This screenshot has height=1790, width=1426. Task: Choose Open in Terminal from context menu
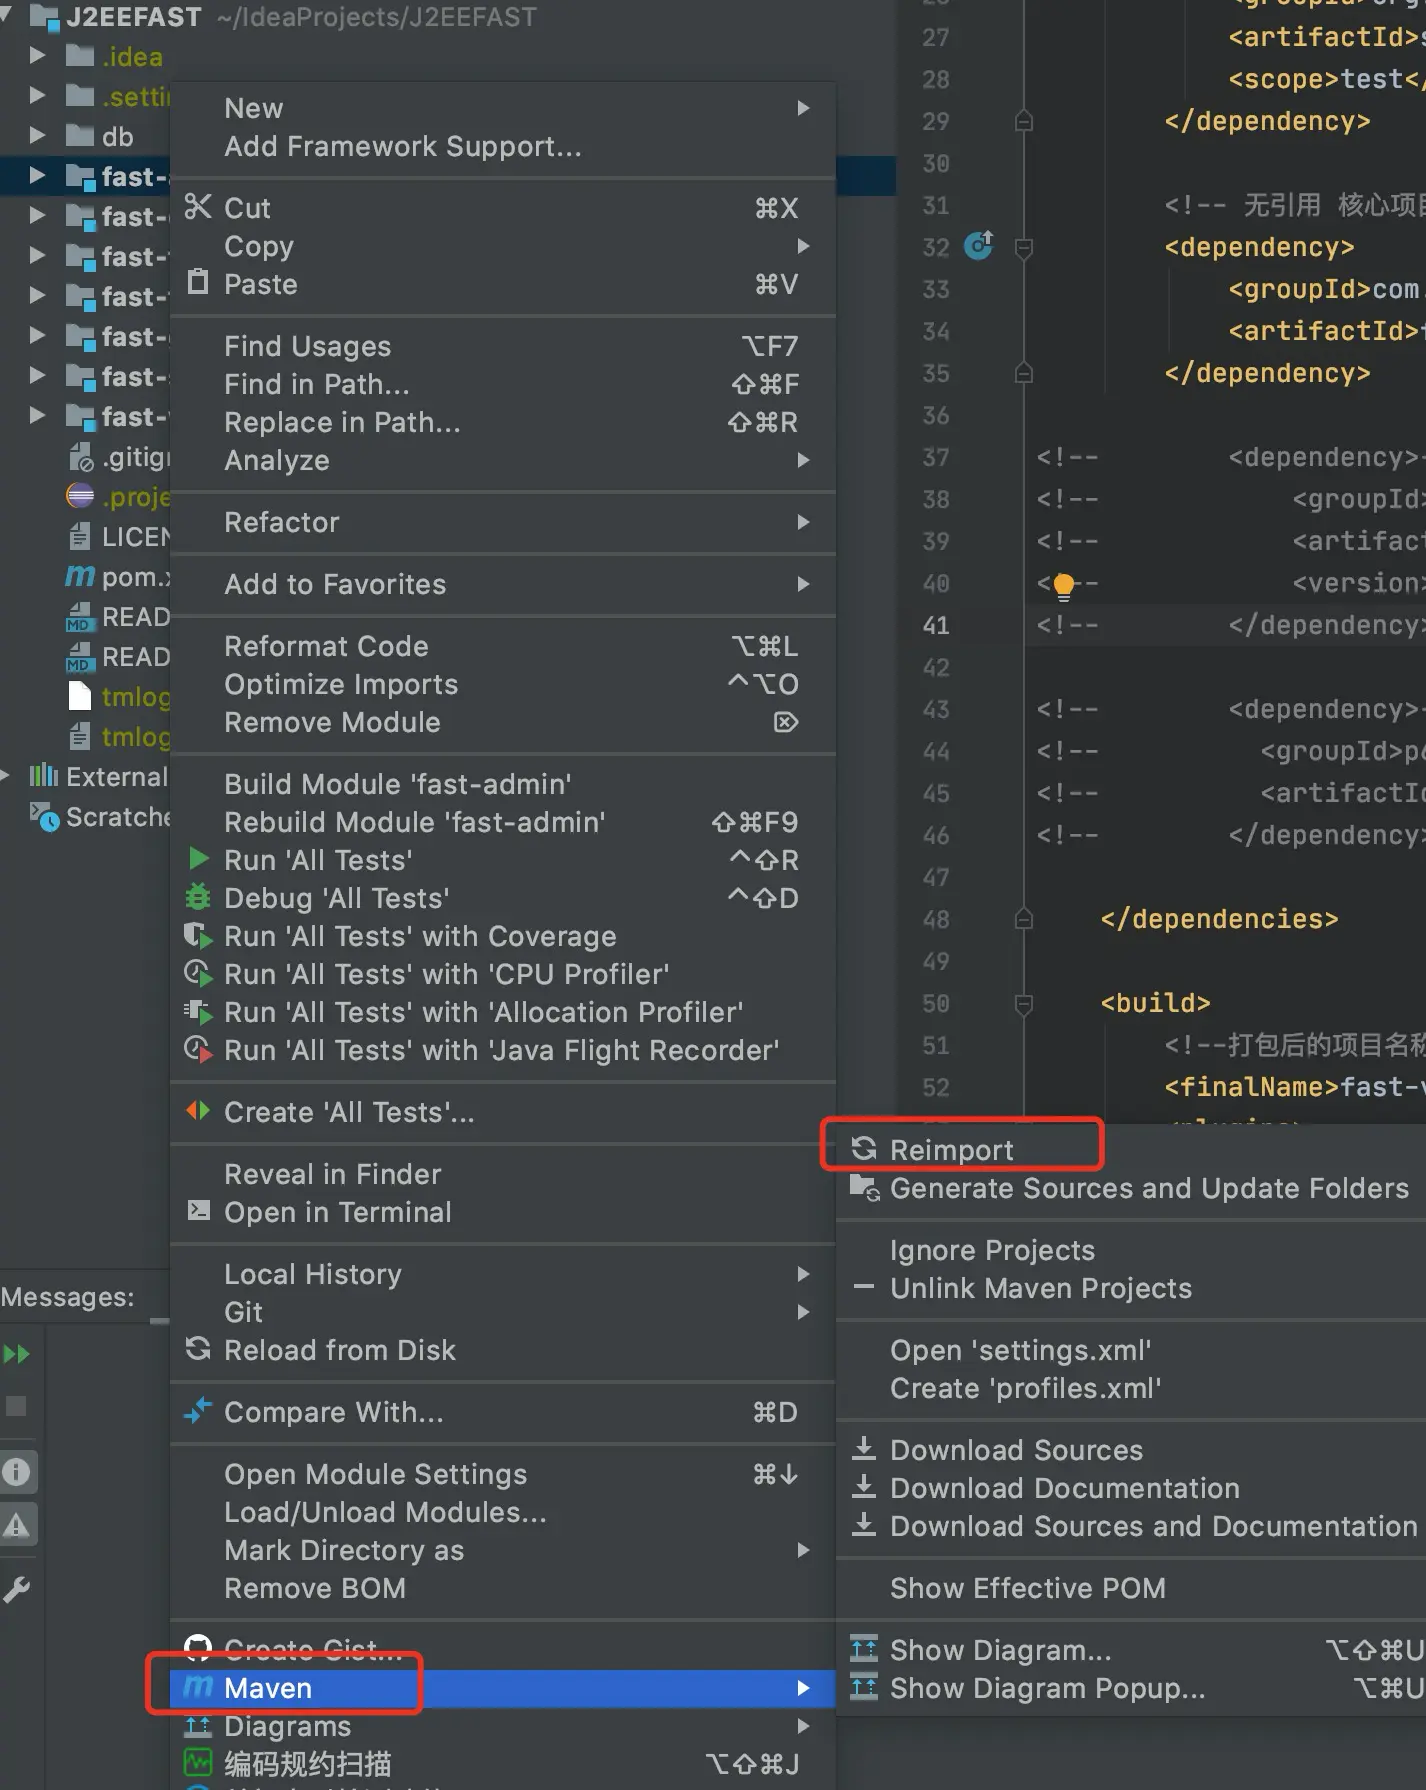point(338,1212)
